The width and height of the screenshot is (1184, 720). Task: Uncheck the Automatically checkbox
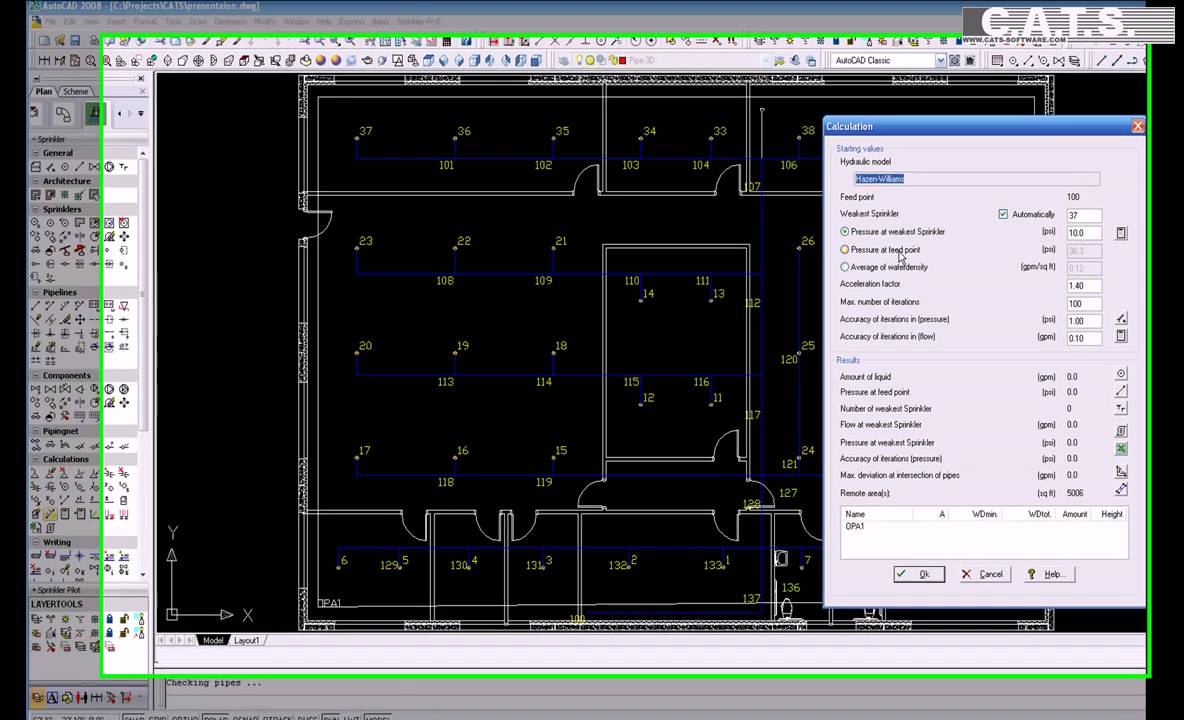click(1003, 214)
